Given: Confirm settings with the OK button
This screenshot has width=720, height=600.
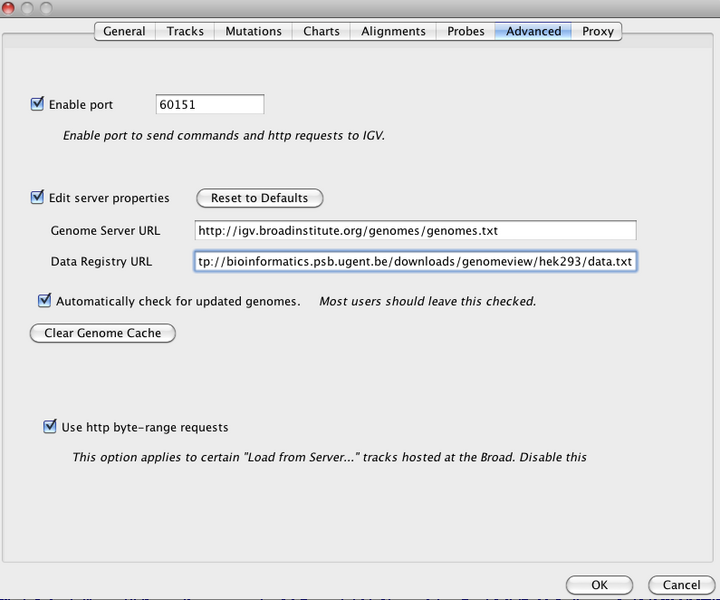Looking at the screenshot, I should tap(599, 585).
